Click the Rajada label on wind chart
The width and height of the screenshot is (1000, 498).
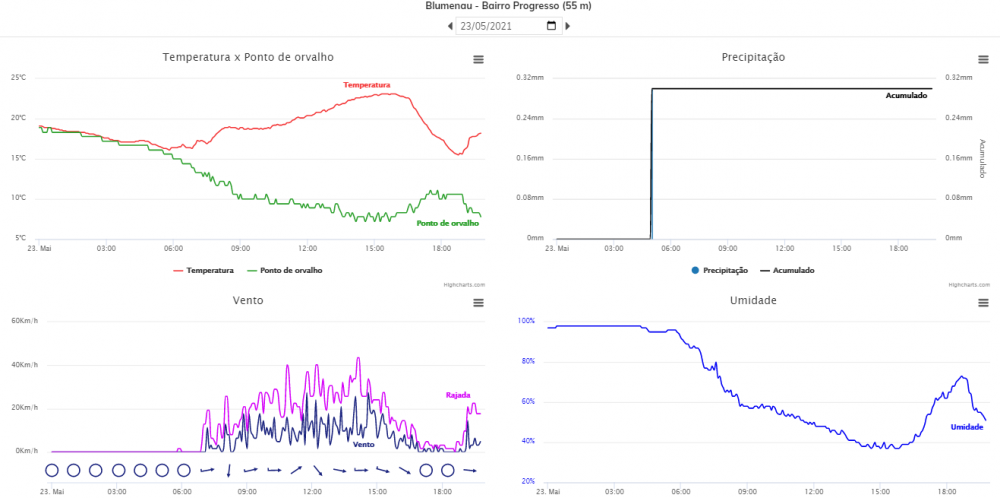[x=457, y=395]
